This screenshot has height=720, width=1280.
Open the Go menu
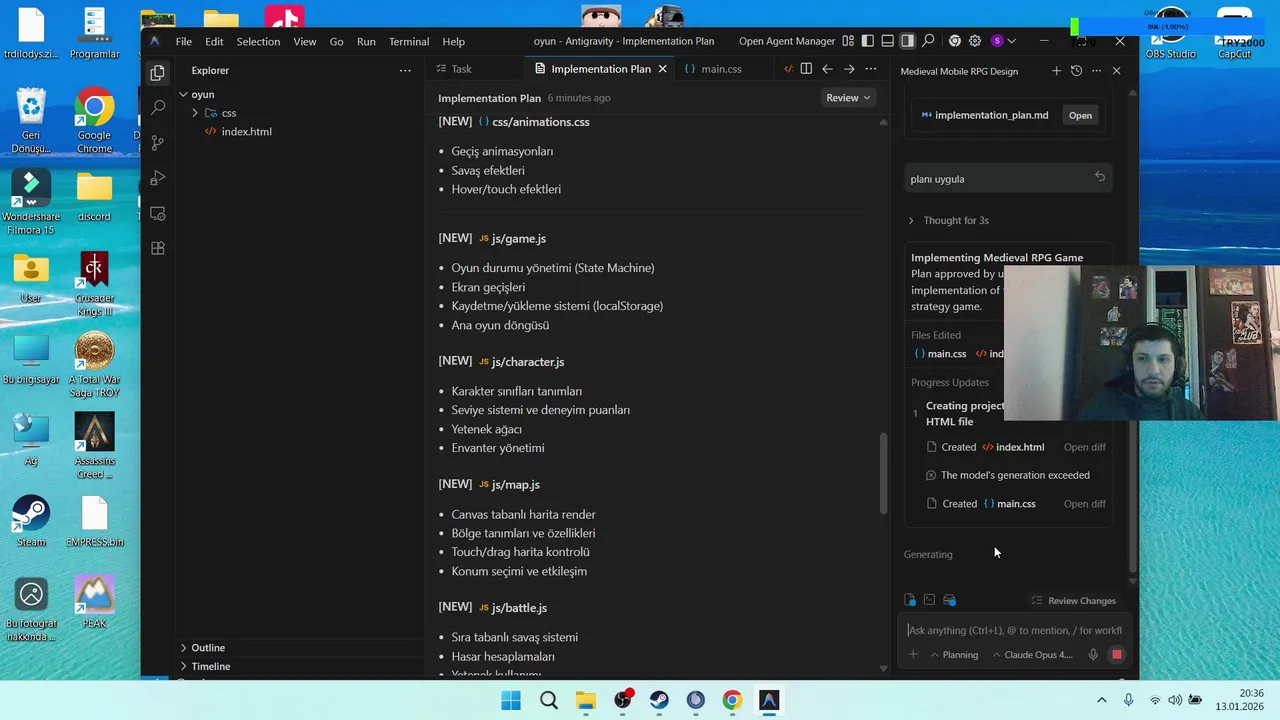tap(336, 41)
